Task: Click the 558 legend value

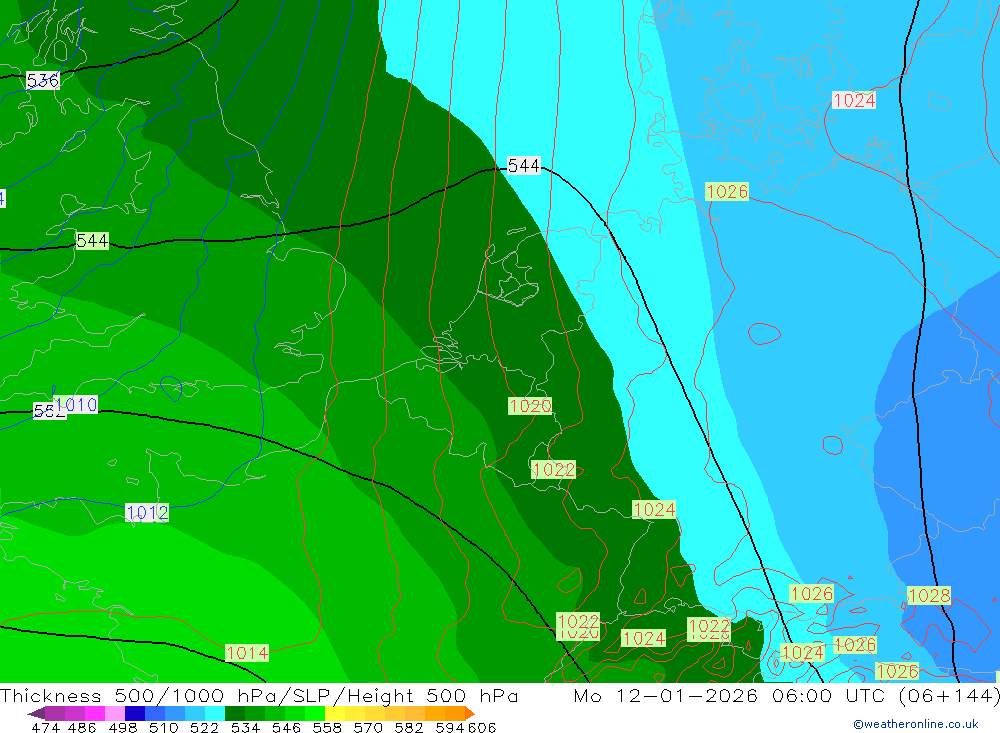Action: click(x=327, y=727)
